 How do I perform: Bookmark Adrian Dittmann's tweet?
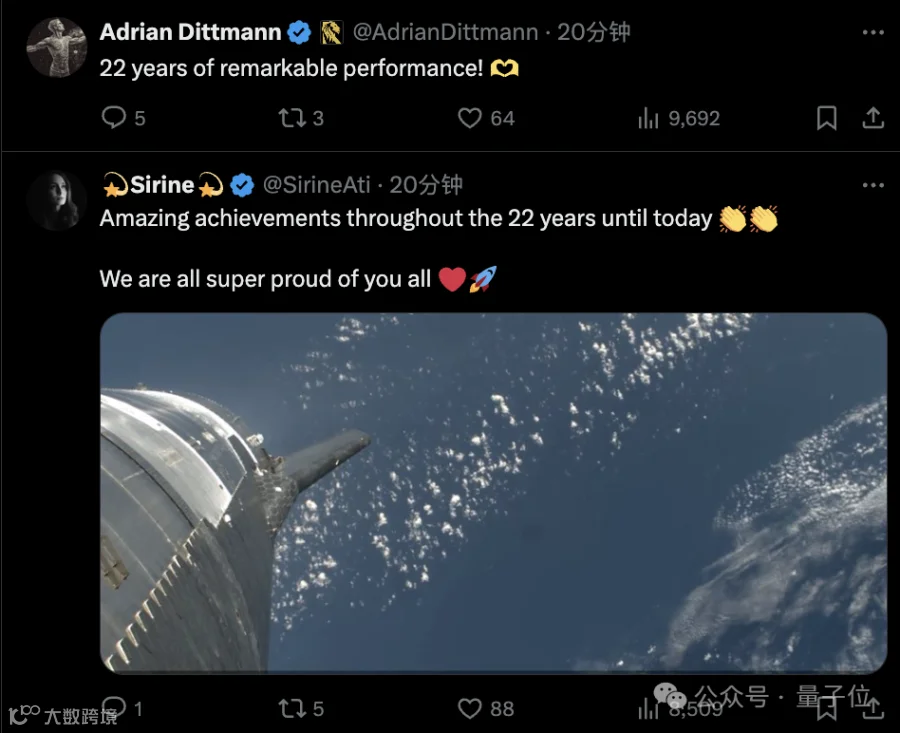pos(827,118)
